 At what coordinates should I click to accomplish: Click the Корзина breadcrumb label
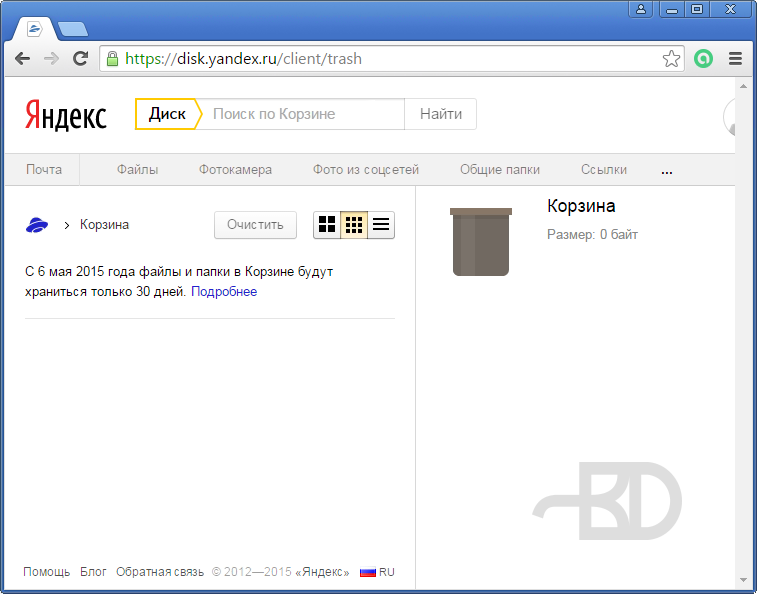(104, 225)
